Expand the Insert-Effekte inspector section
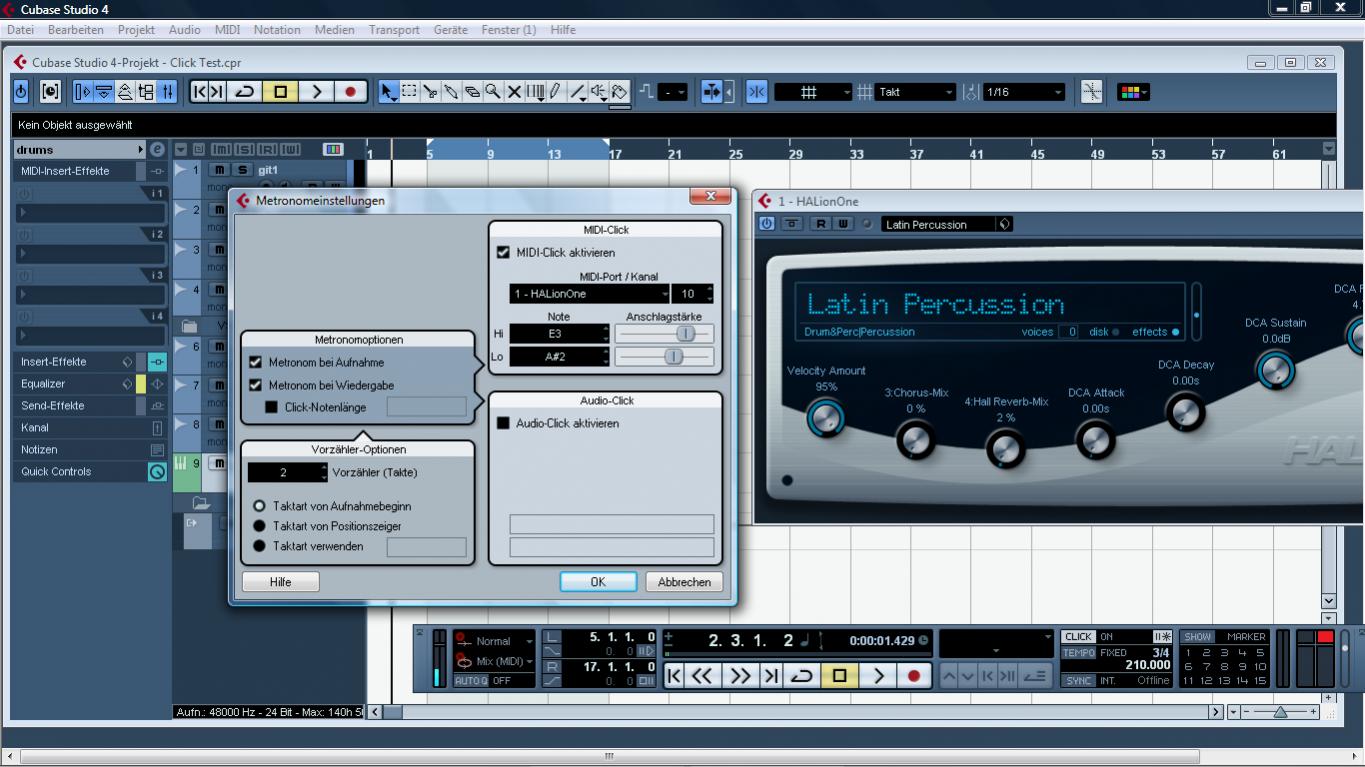Viewport: 1365px width, 767px height. [54, 362]
